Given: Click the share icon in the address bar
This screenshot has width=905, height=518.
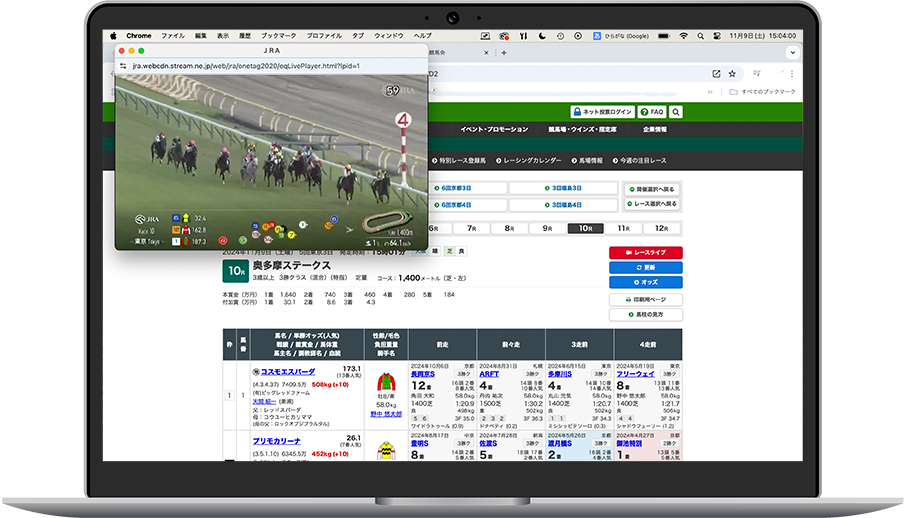Looking at the screenshot, I should [x=716, y=73].
